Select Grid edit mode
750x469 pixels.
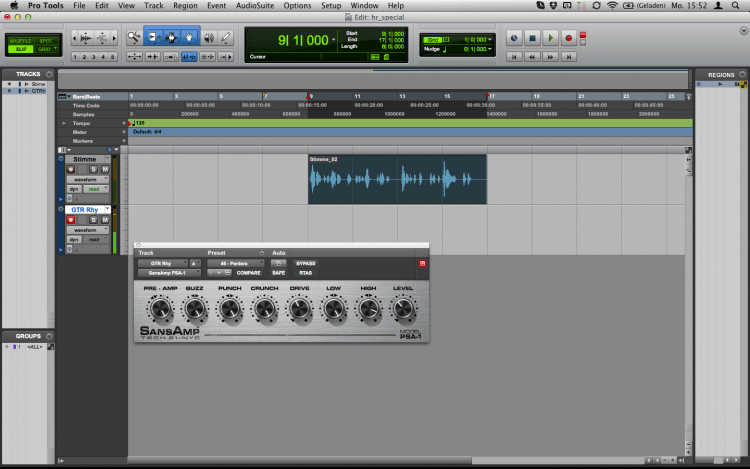(46, 49)
